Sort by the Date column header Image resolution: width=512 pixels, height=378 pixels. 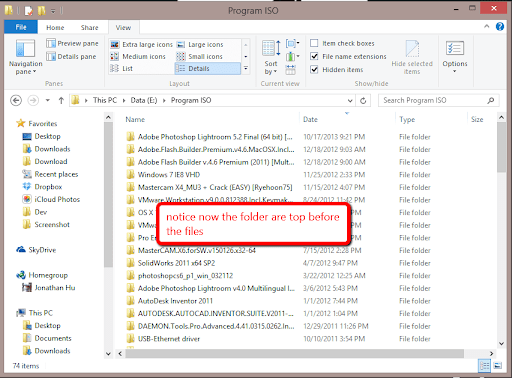pyautogui.click(x=310, y=119)
